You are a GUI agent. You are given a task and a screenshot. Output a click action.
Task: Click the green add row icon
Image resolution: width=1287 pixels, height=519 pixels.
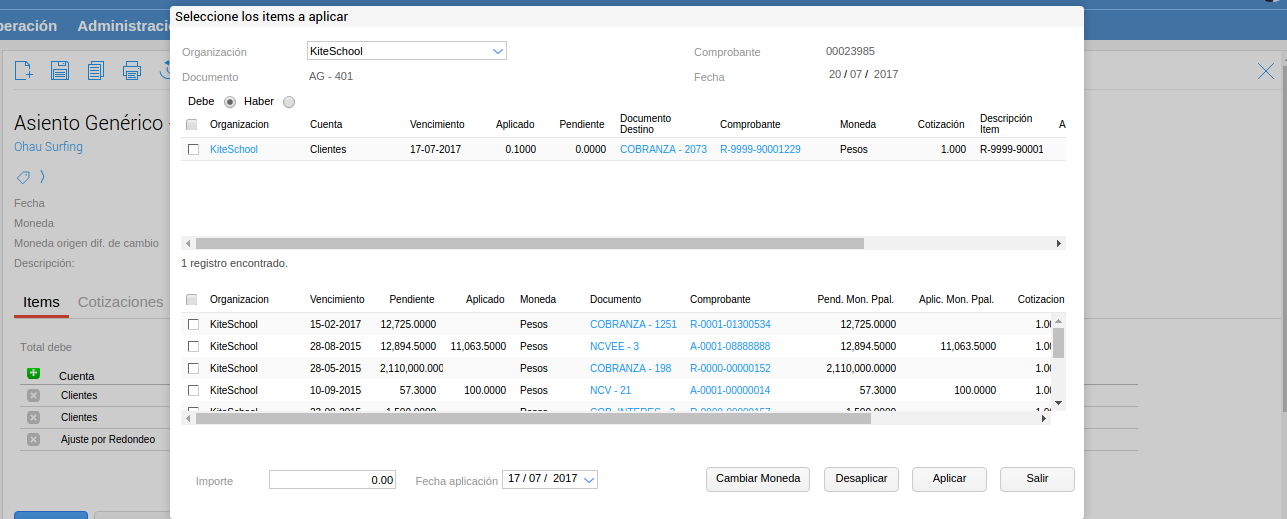[x=33, y=374]
